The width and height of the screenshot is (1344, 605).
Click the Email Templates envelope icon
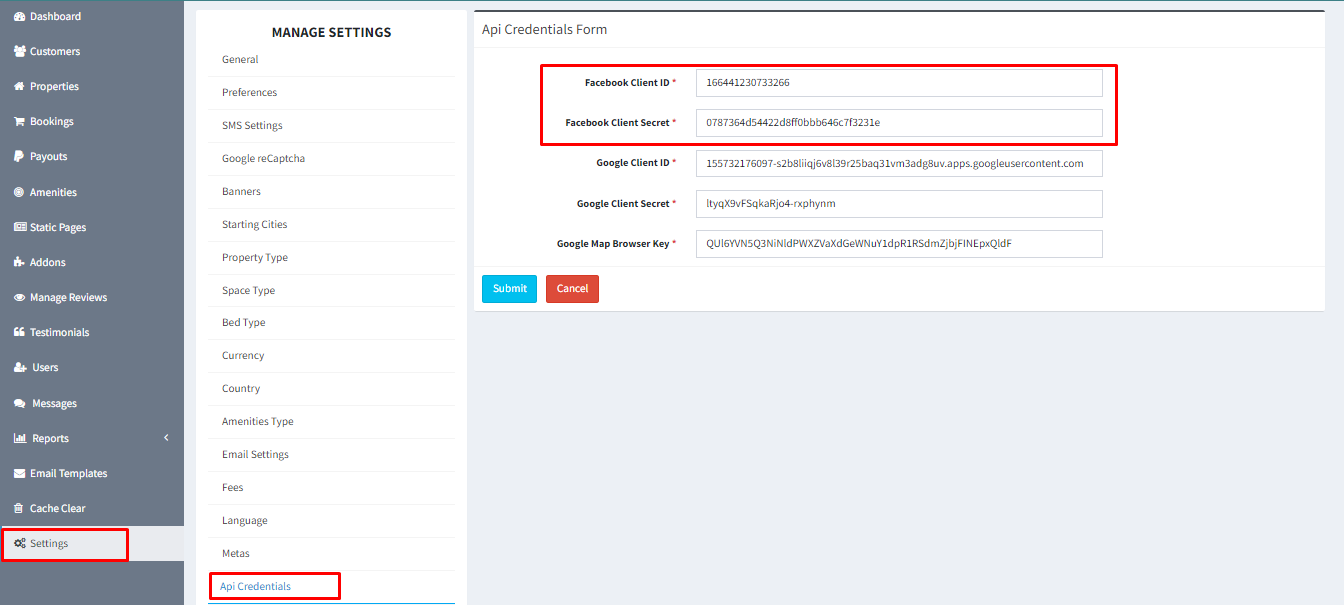pyautogui.click(x=19, y=474)
